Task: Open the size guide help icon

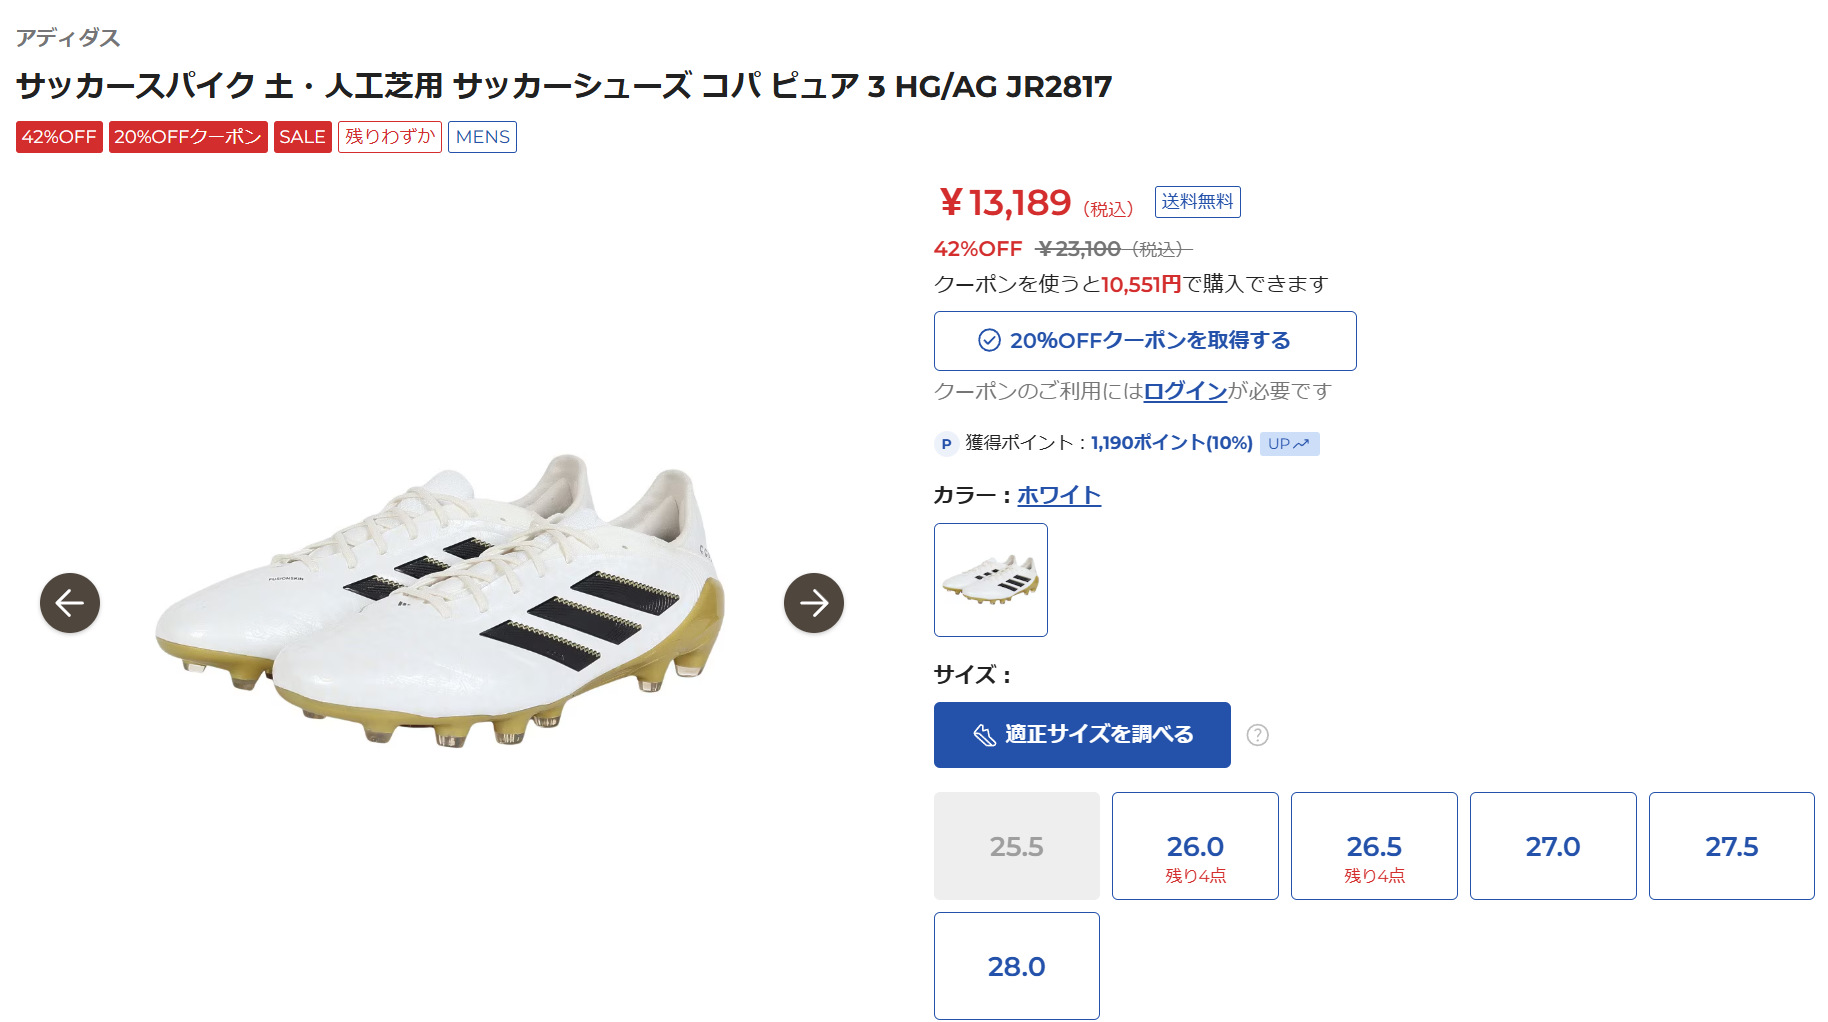Action: coord(1258,735)
